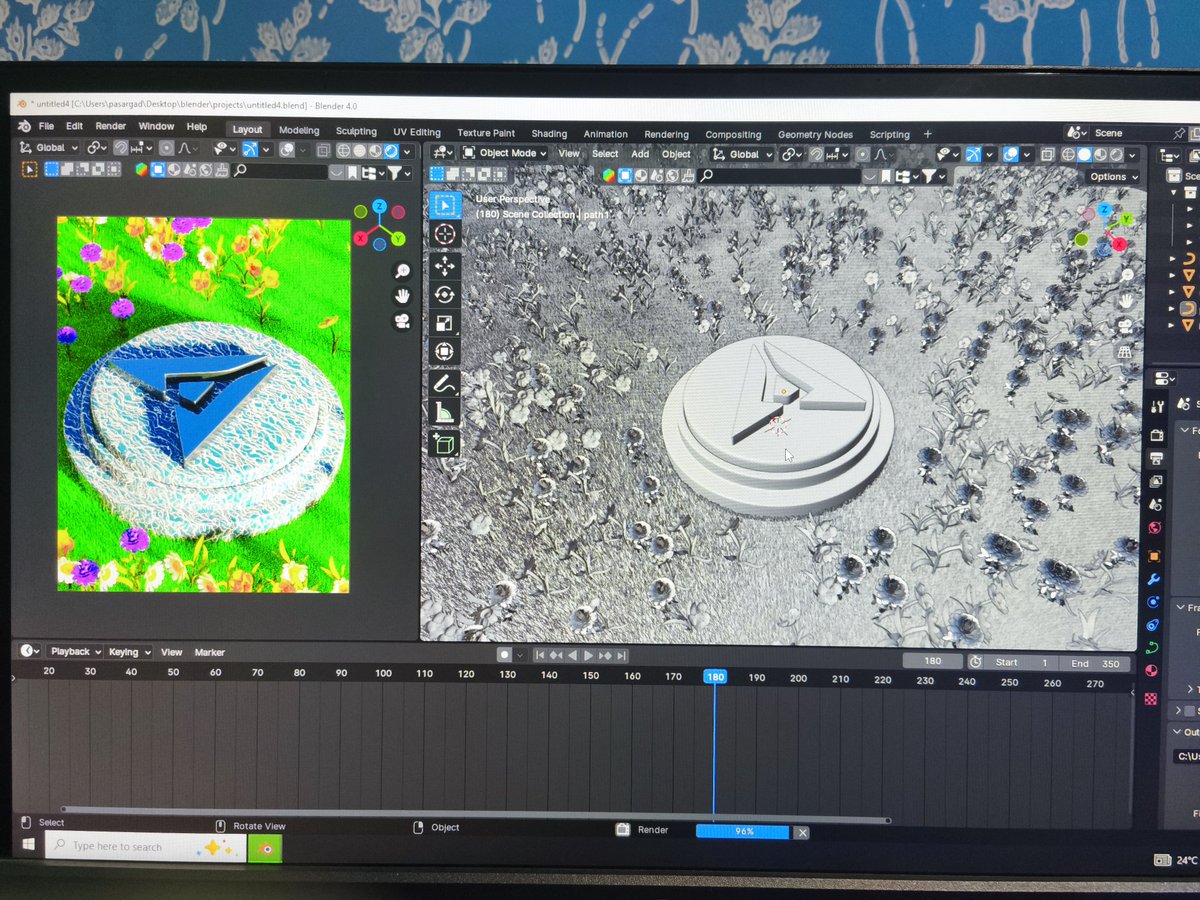Switch to the Geometry Nodes workspace tab
This screenshot has height=900, width=1200.
point(815,134)
